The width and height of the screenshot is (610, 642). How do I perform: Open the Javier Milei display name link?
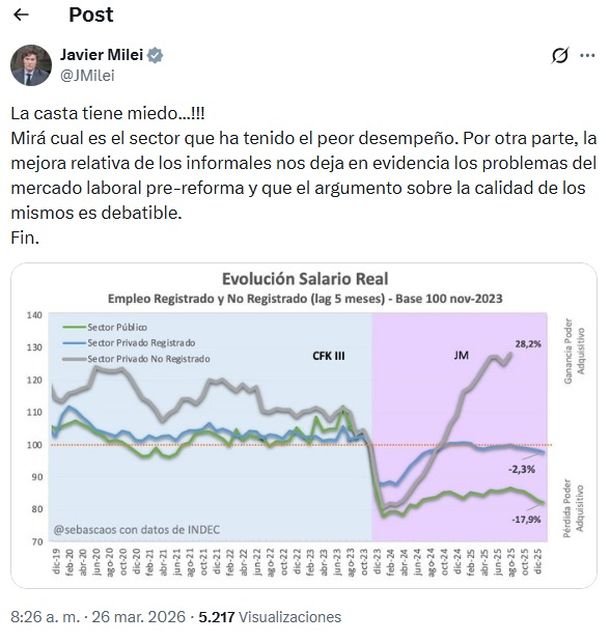[x=103, y=55]
